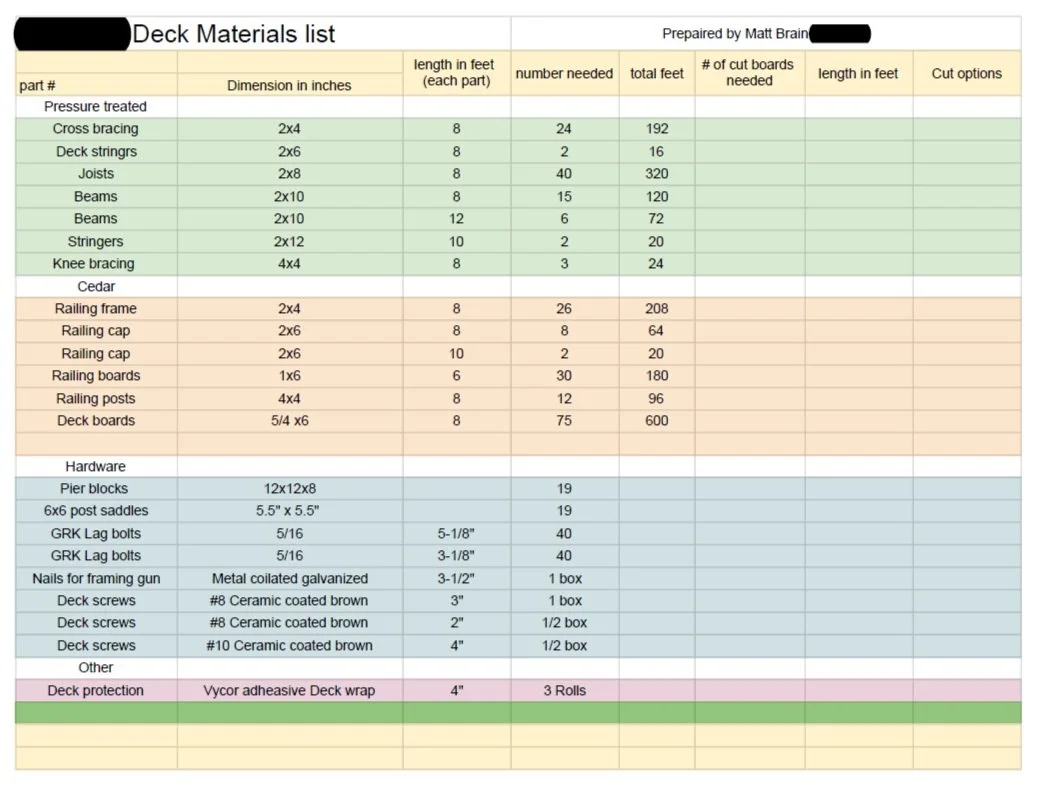Select the "3-1/2"" nail length cell
This screenshot has height=803, width=1038.
click(456, 579)
